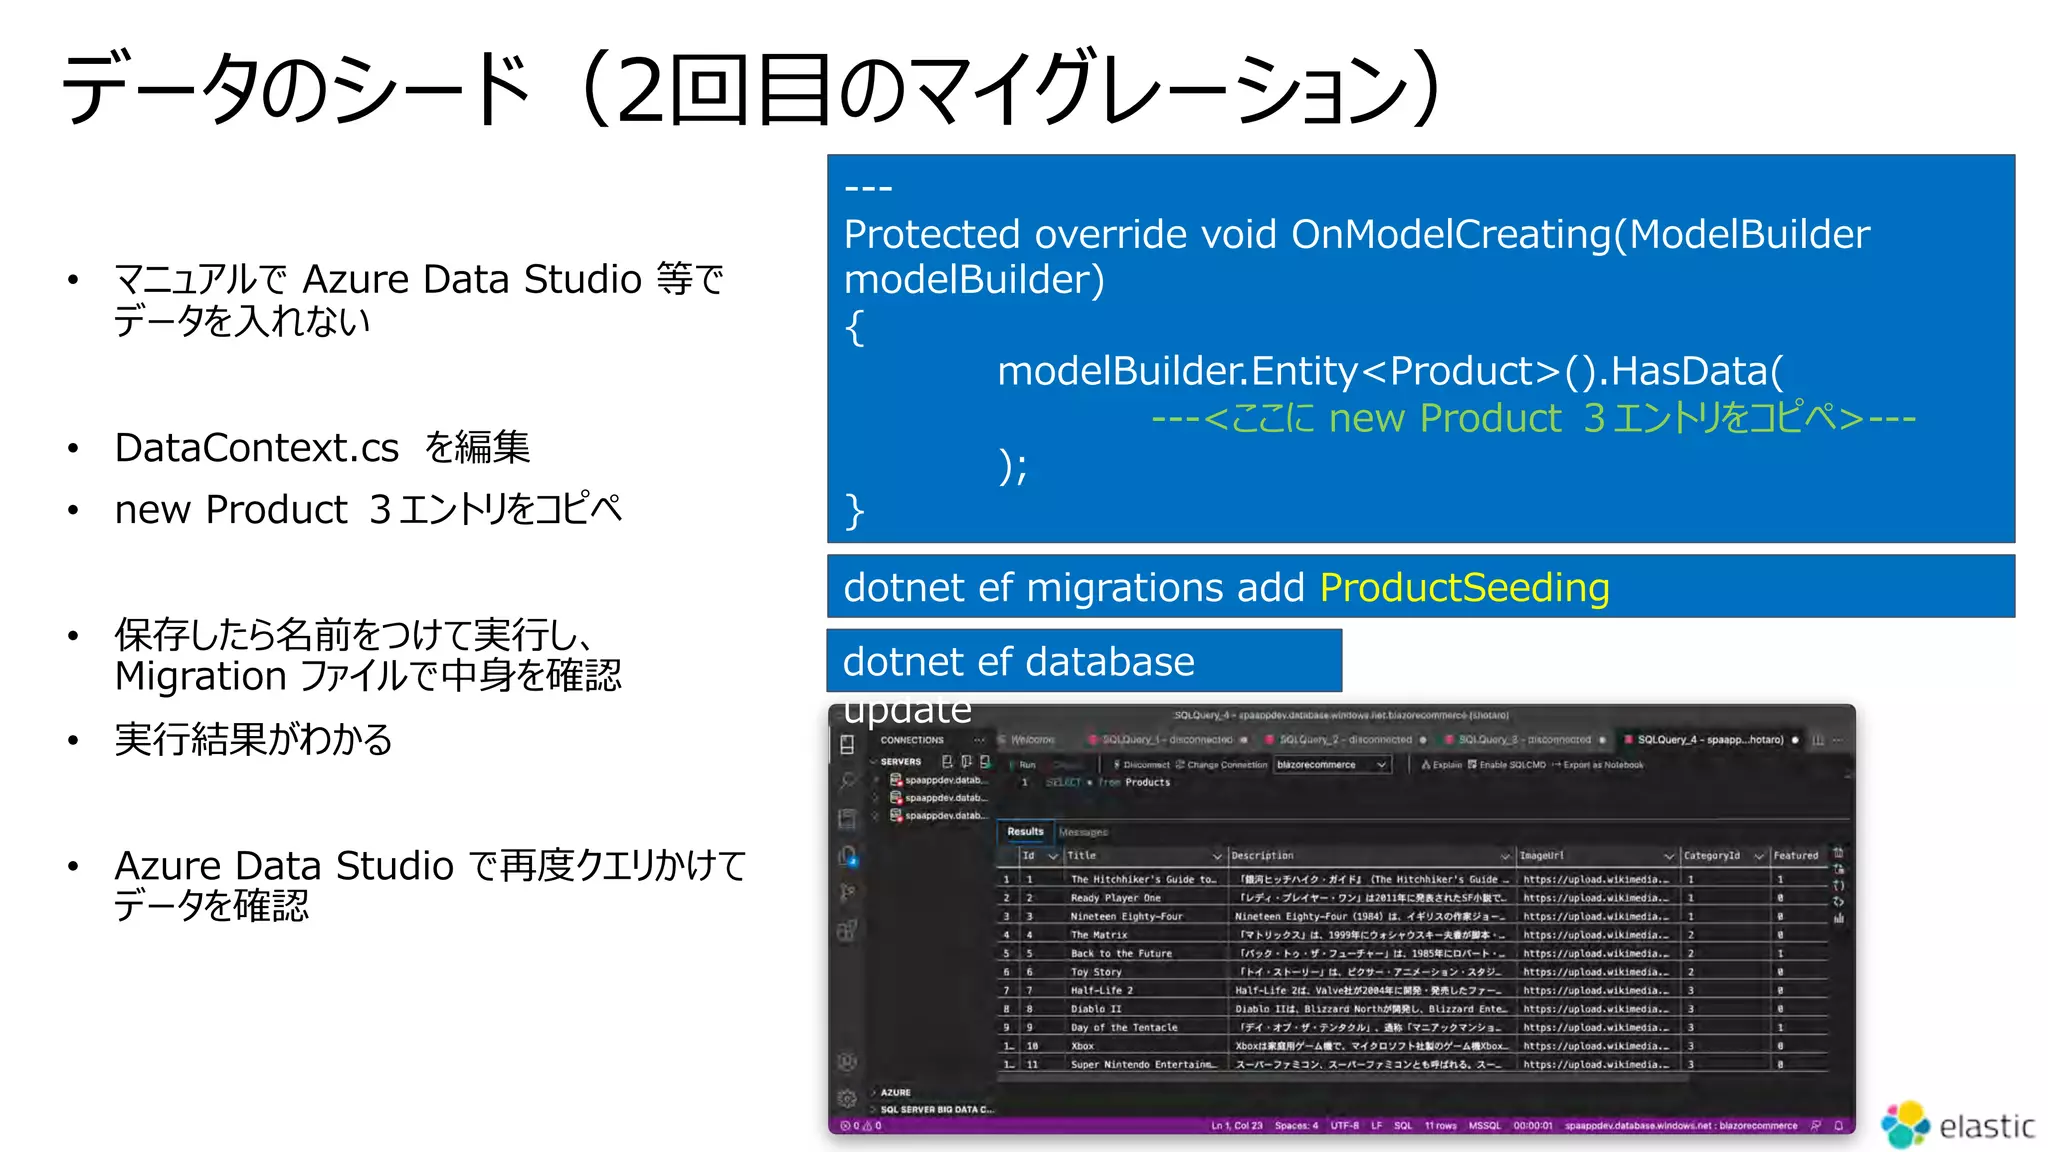This screenshot has width=2048, height=1152.
Task: Click the 'Diablo II' title cell
Action: pyautogui.click(x=1146, y=1009)
